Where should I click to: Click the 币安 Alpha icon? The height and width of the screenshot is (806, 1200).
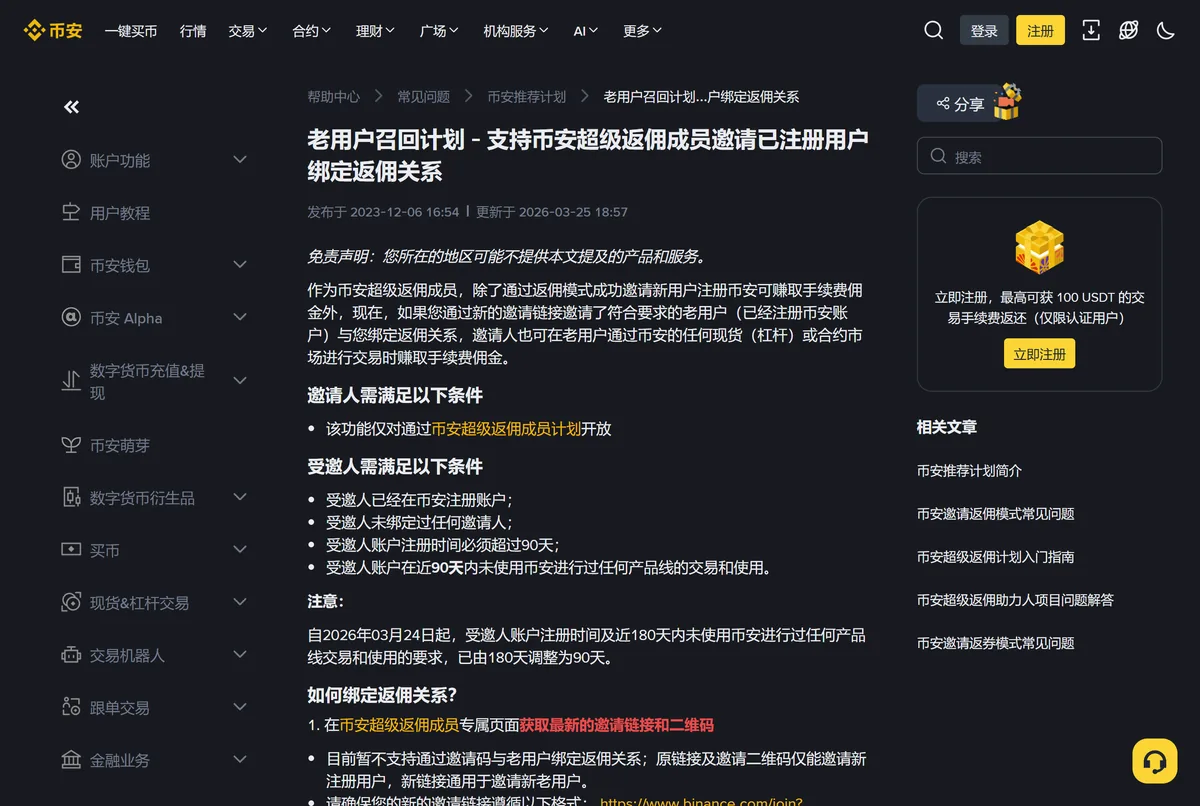(x=71, y=317)
